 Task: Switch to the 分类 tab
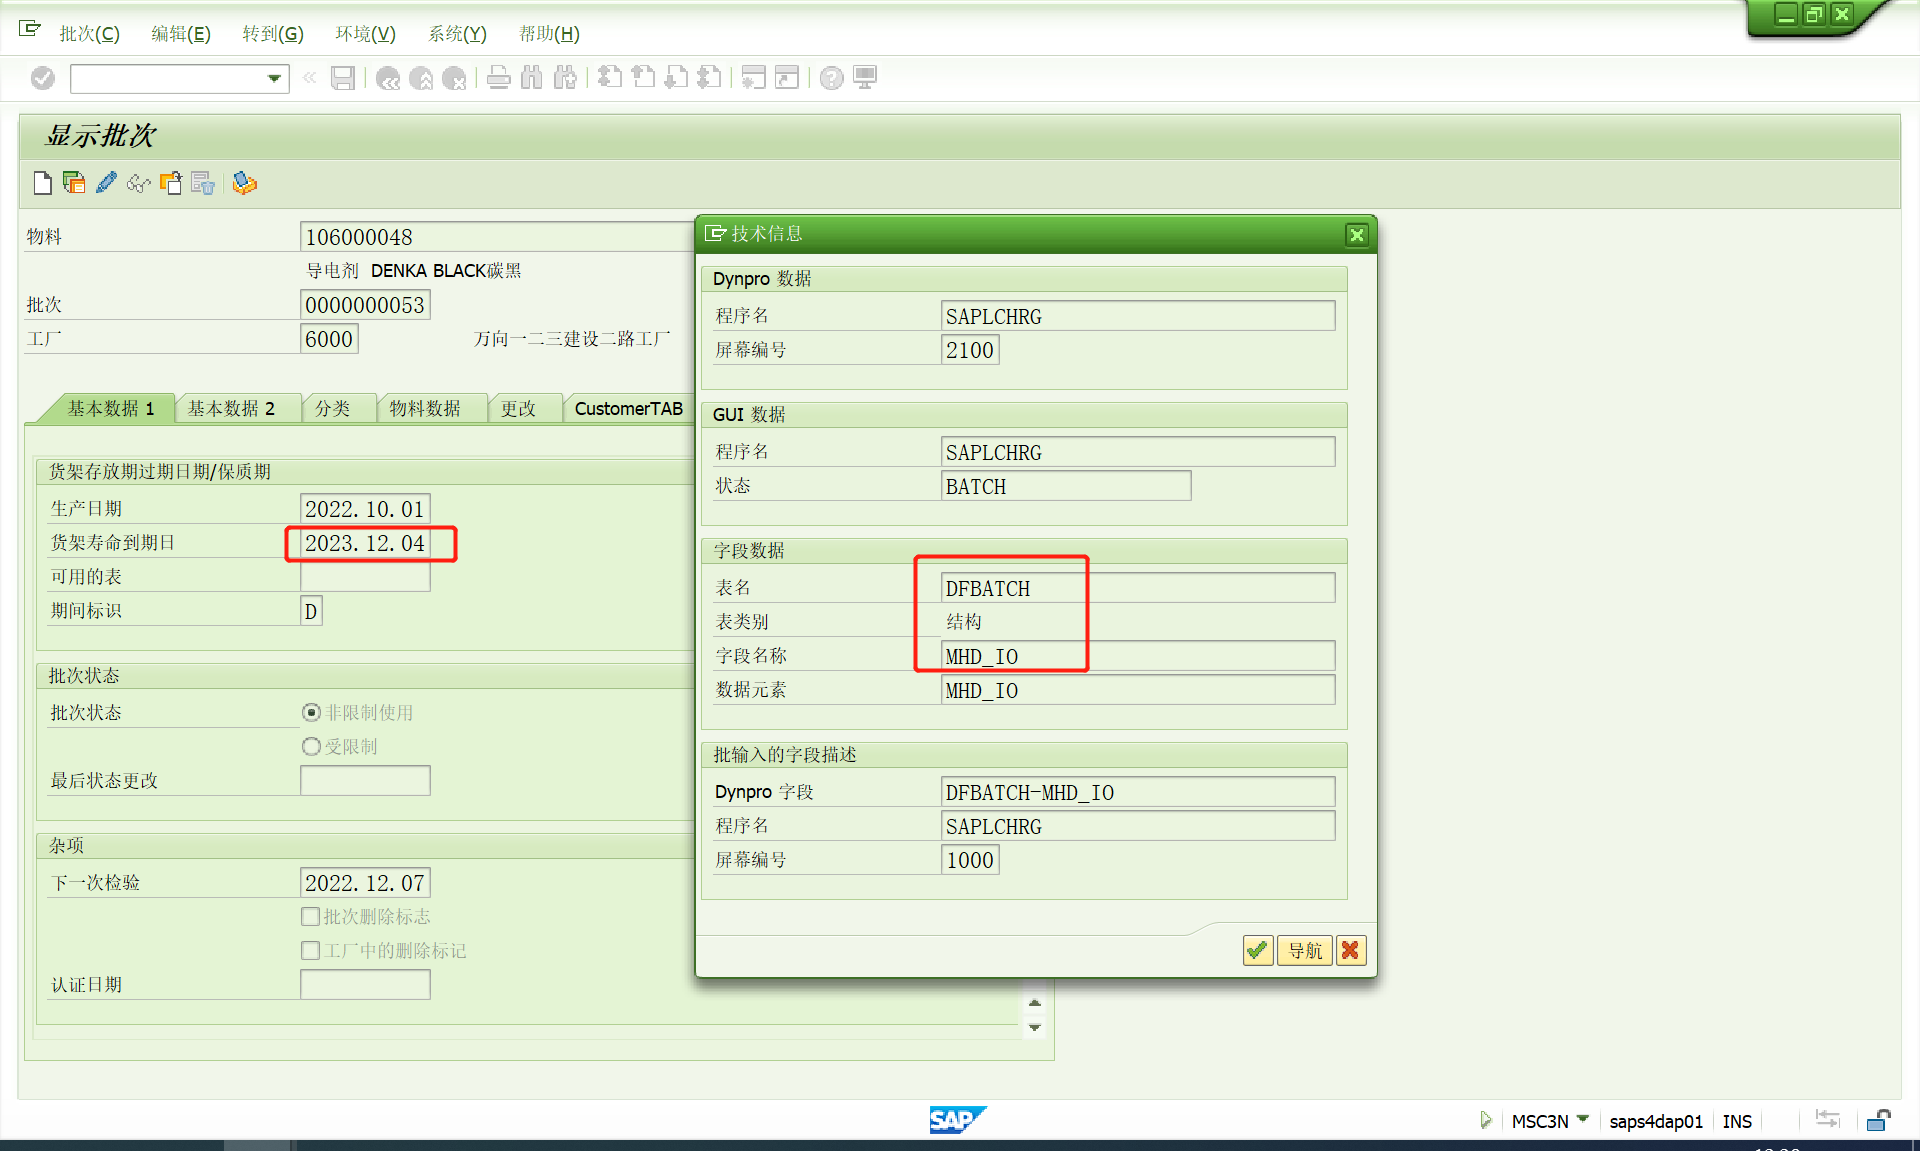click(332, 408)
